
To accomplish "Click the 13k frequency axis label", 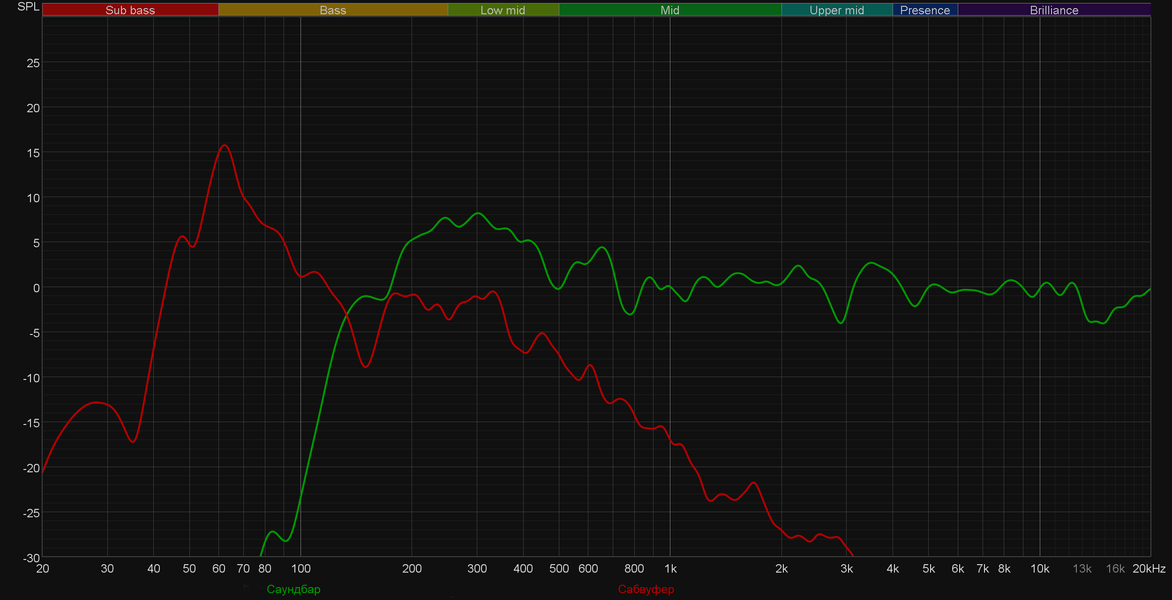I will [x=1082, y=569].
